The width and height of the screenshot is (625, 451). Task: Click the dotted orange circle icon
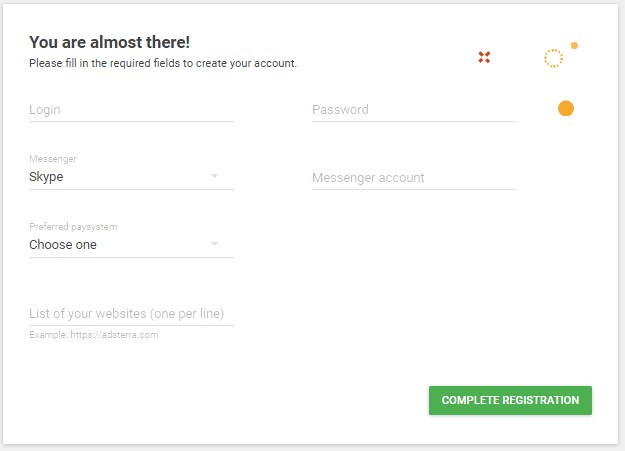click(x=554, y=59)
